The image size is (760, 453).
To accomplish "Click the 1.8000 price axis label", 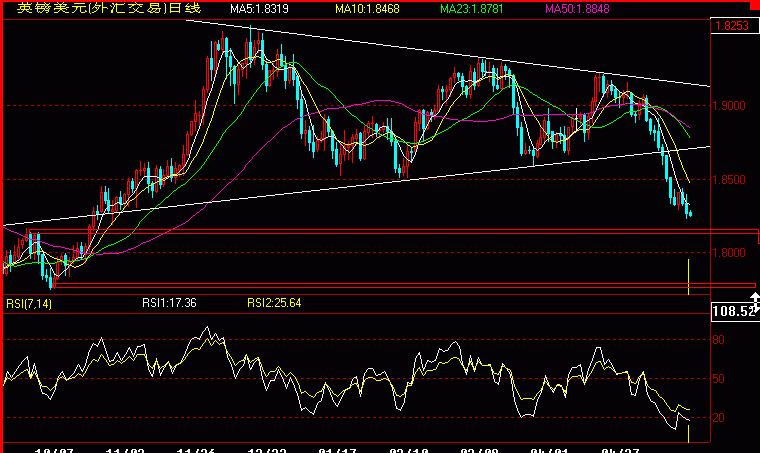I will point(729,252).
